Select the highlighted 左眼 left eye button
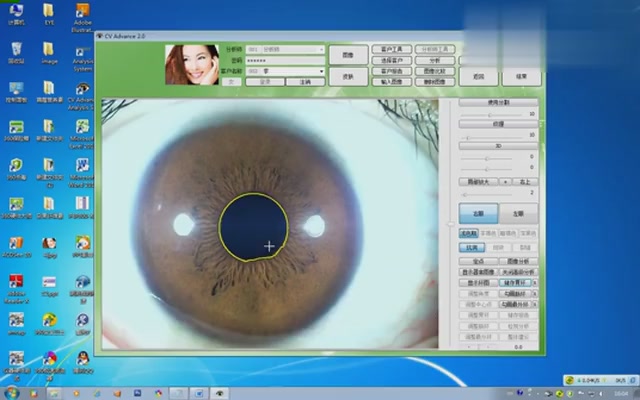This screenshot has width=640, height=400. [x=478, y=213]
